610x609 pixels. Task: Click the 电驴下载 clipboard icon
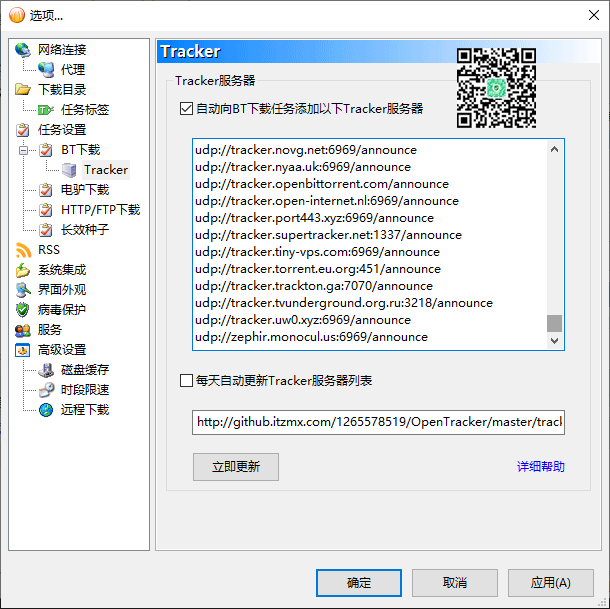pyautogui.click(x=46, y=190)
